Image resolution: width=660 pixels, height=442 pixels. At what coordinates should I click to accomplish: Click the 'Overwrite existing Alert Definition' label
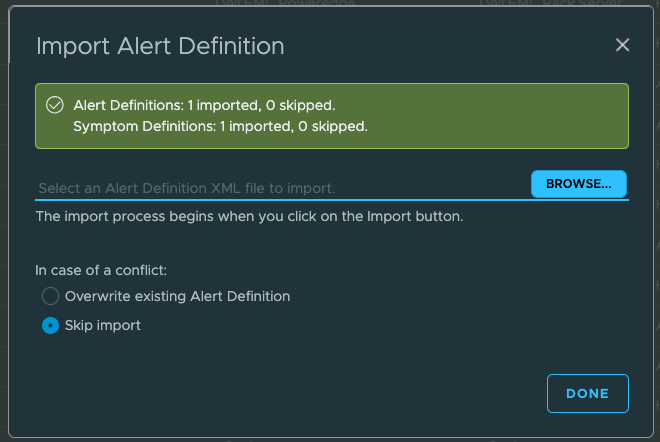pos(177,296)
